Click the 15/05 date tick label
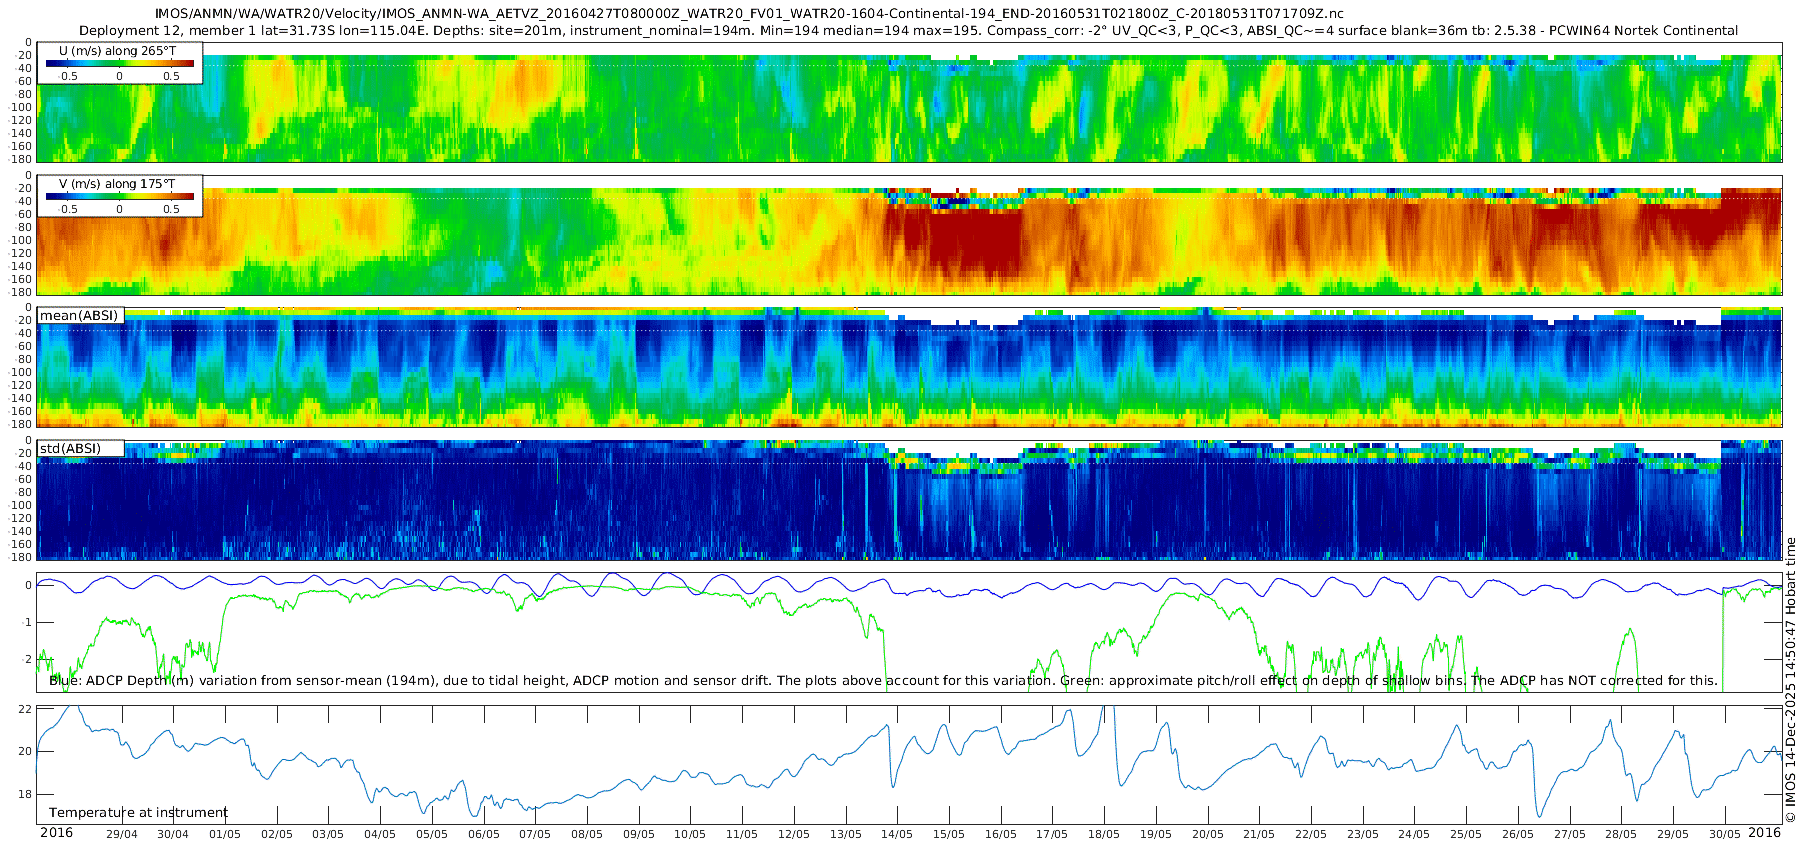 tap(949, 835)
